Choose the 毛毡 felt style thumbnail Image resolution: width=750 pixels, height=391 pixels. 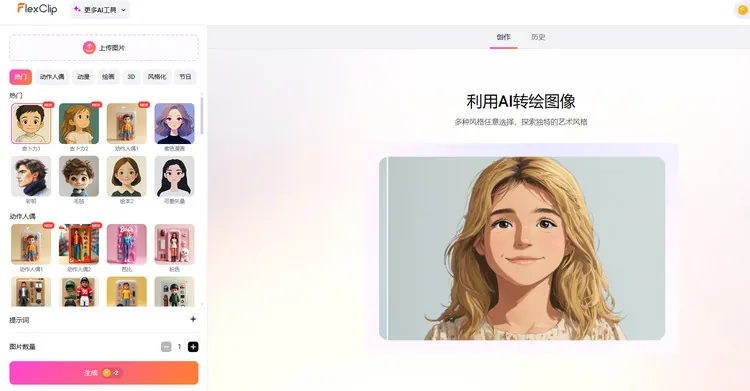[79, 176]
